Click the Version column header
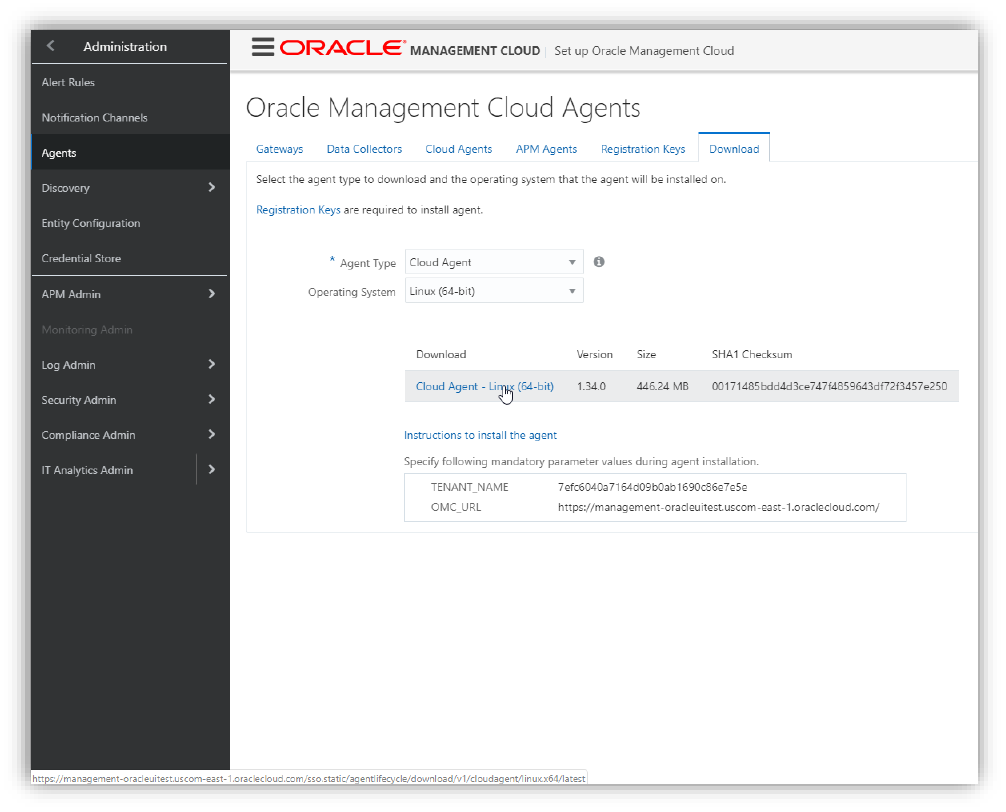 click(594, 354)
